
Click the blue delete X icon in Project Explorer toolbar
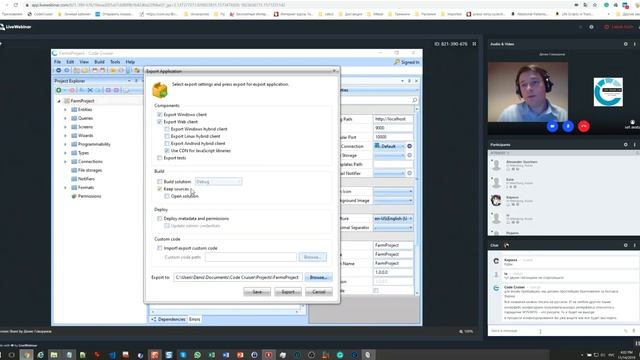pyautogui.click(x=90, y=90)
